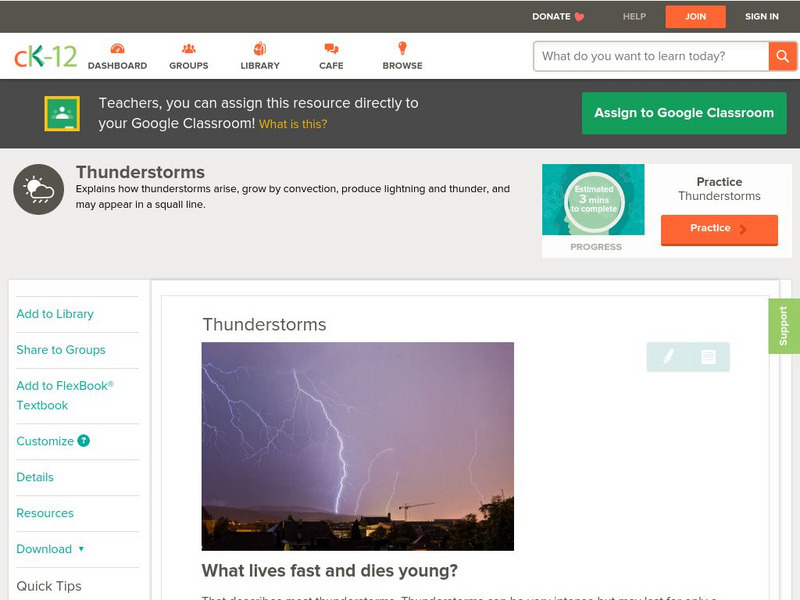Click the bold Thunderstorms page title
The height and width of the screenshot is (600, 800).
coord(140,172)
